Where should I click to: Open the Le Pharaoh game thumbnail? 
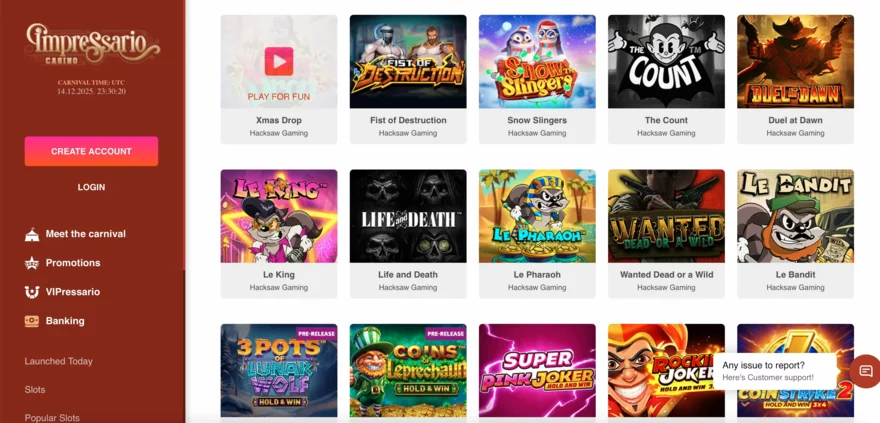coord(537,216)
